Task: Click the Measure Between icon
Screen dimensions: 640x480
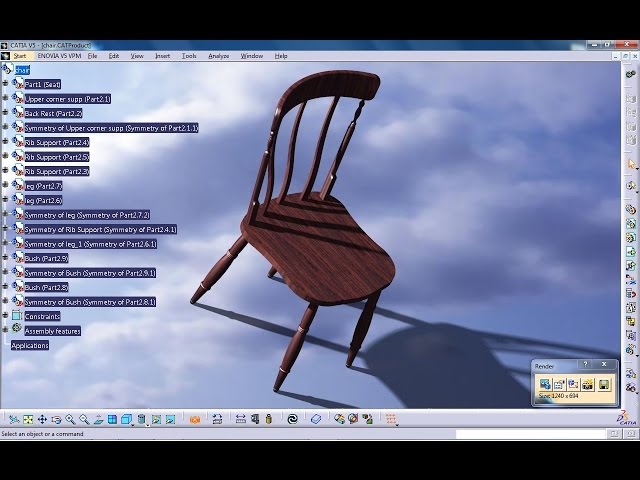Action: click(x=241, y=419)
